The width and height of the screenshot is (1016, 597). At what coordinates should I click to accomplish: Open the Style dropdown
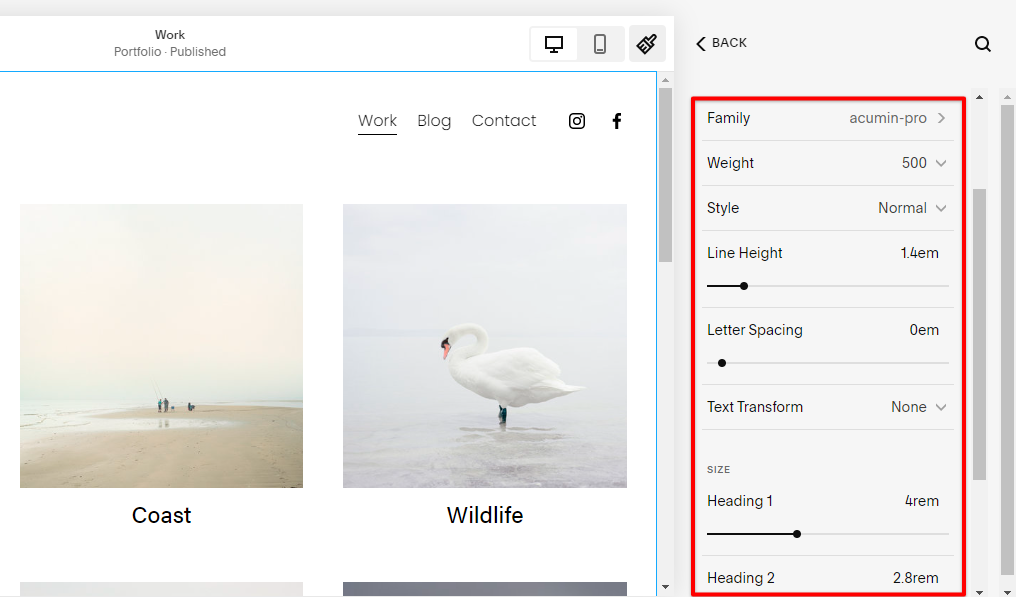pos(912,208)
